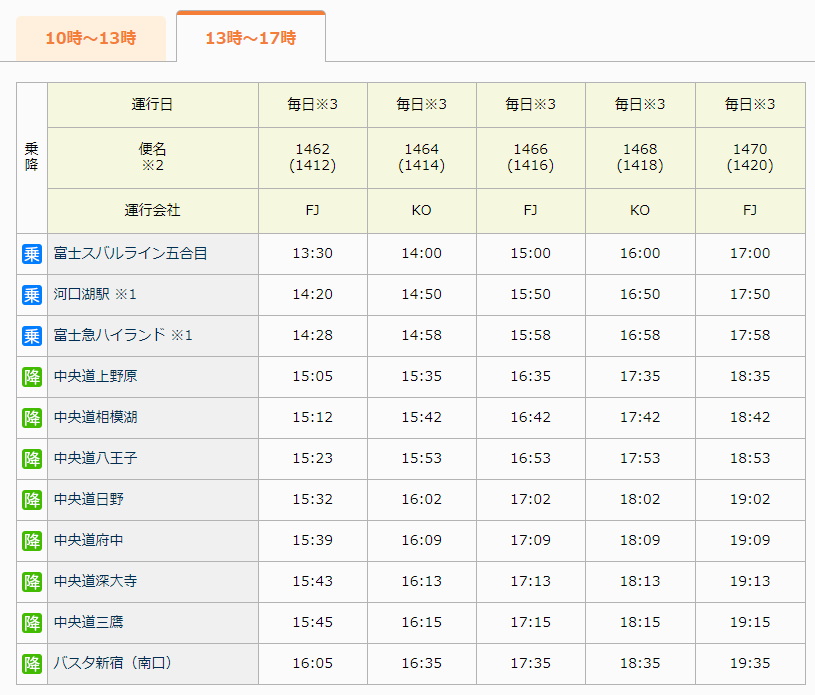Click alighting icon beside バスタ新宿（南口）
This screenshot has width=815, height=695.
(x=32, y=664)
